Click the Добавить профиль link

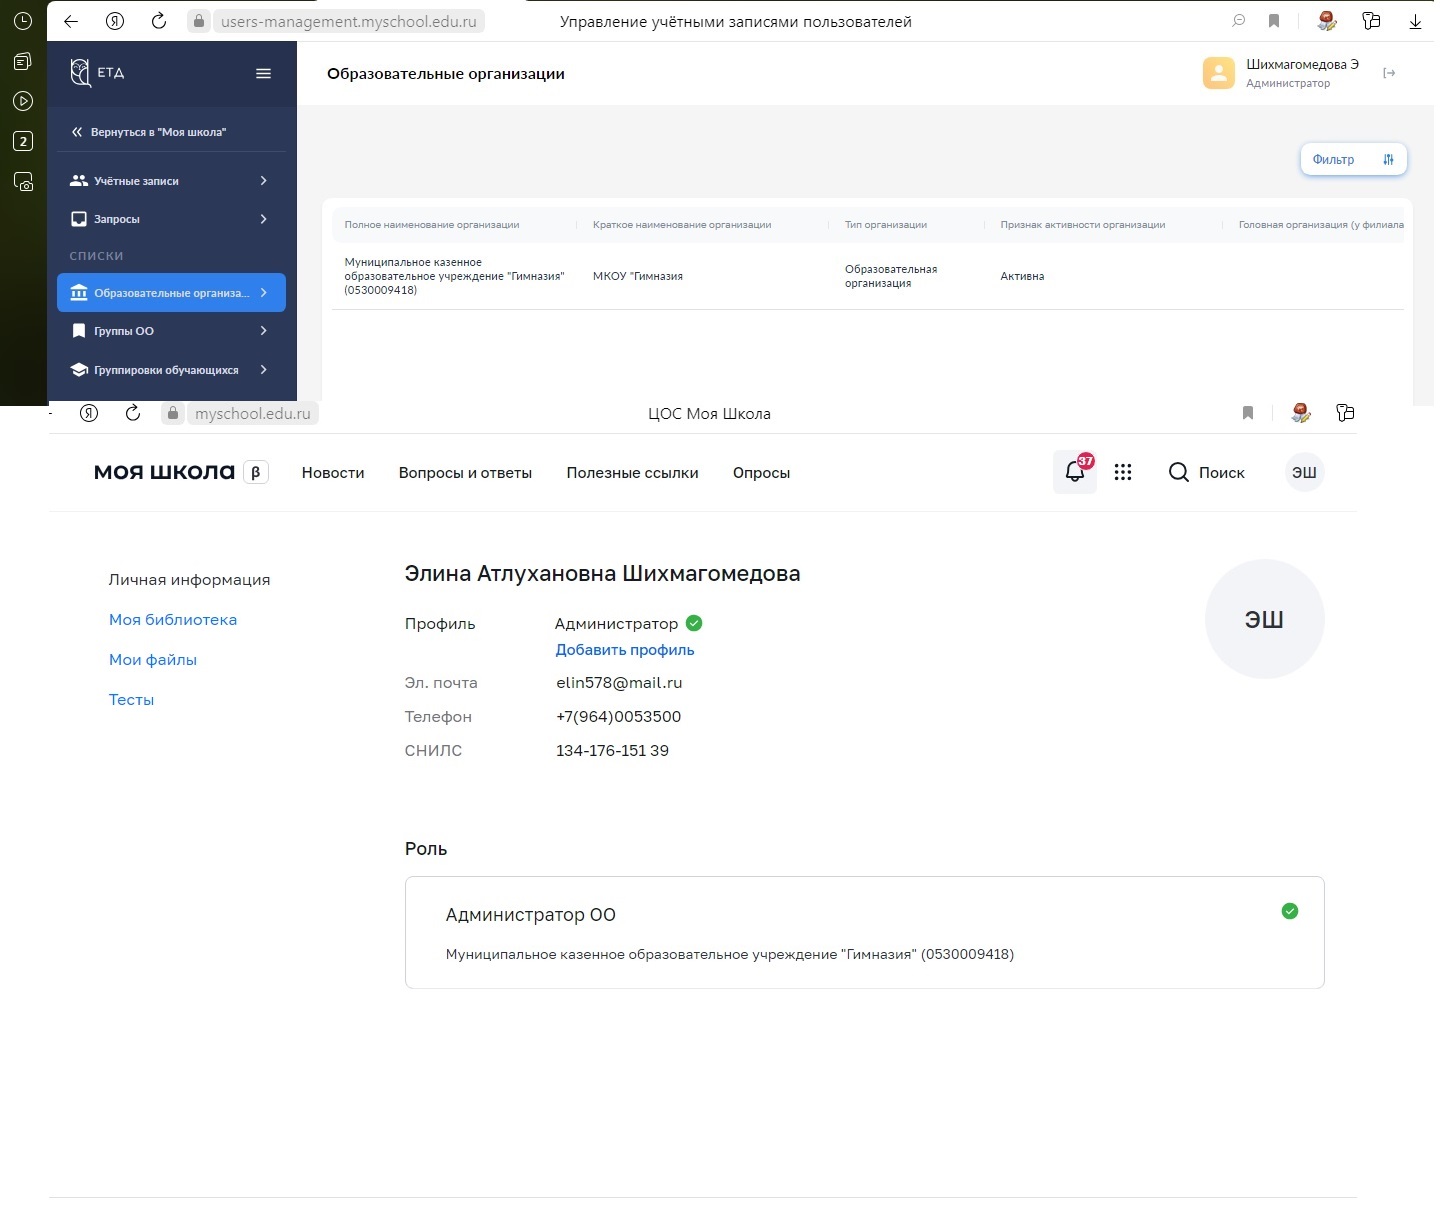(625, 650)
